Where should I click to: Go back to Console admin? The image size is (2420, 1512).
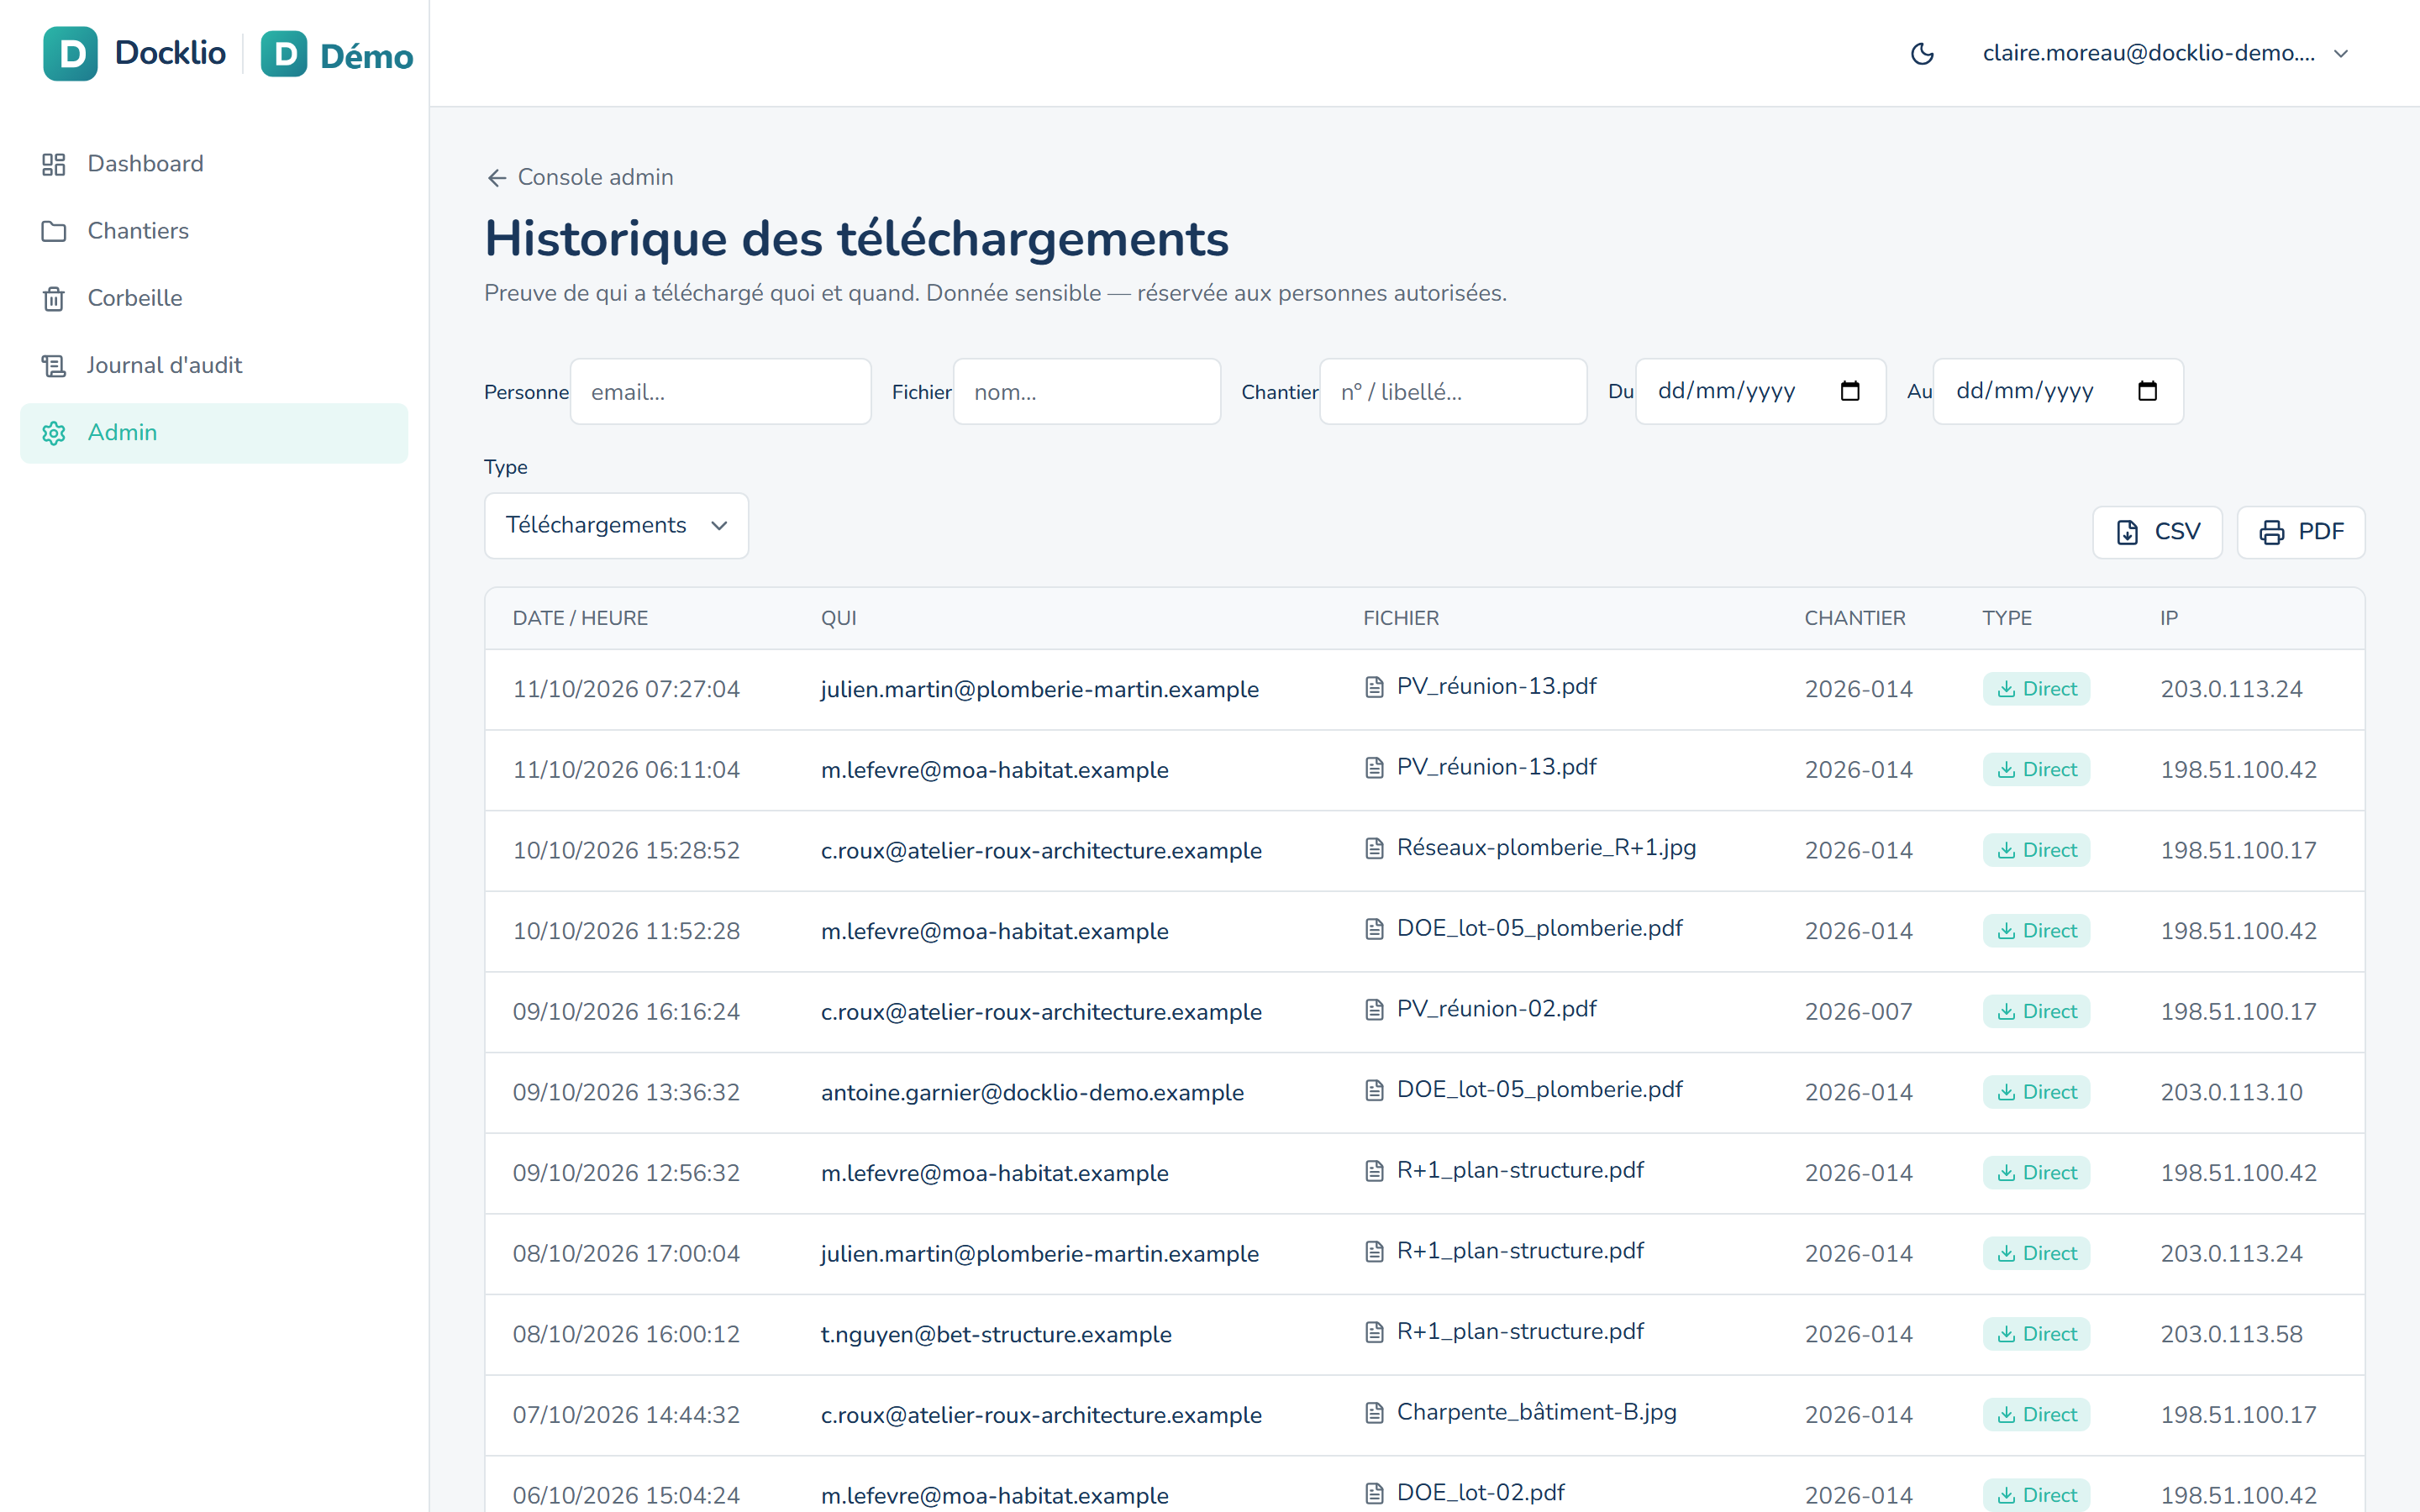(x=580, y=177)
